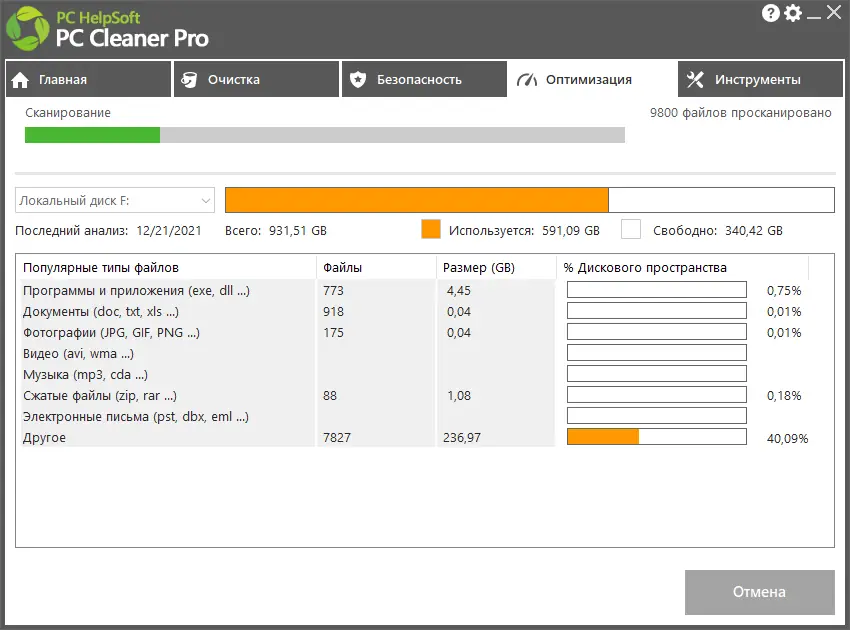Click the Последний анализ date 12/21/2021

[169, 230]
